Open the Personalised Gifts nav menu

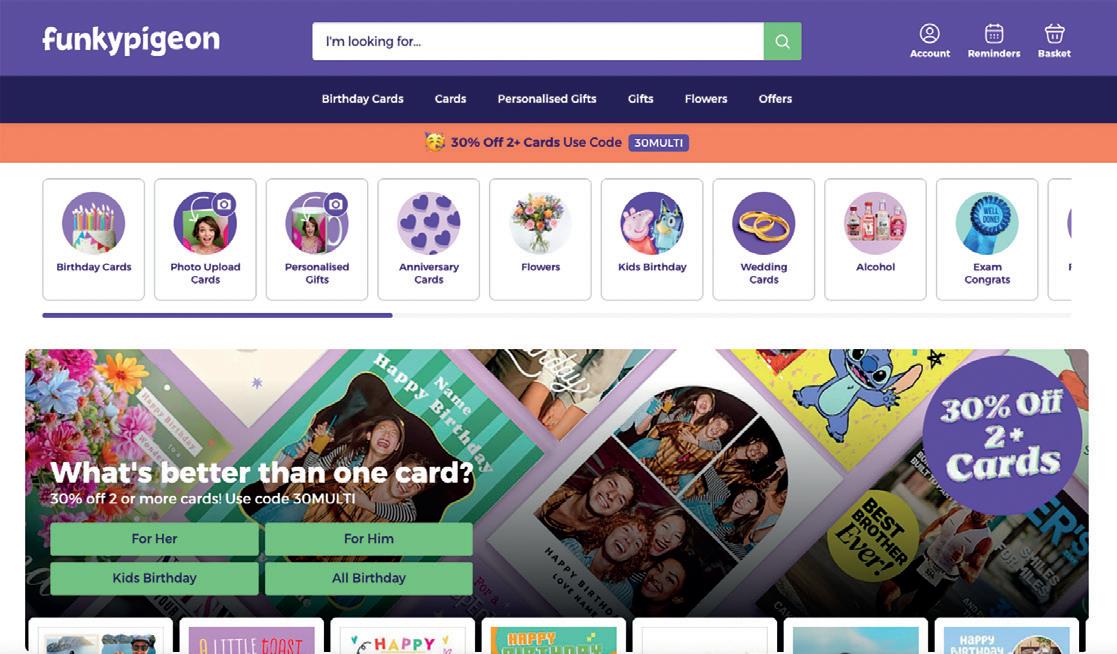[547, 99]
